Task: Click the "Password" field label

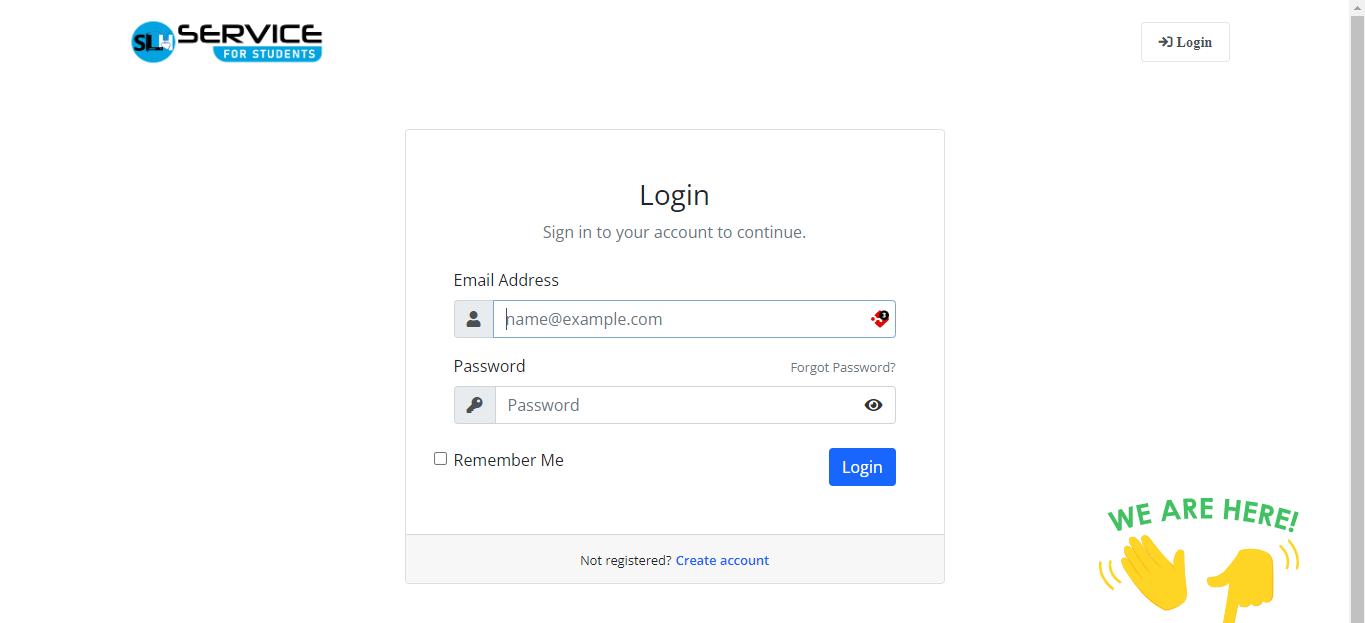Action: pos(489,366)
